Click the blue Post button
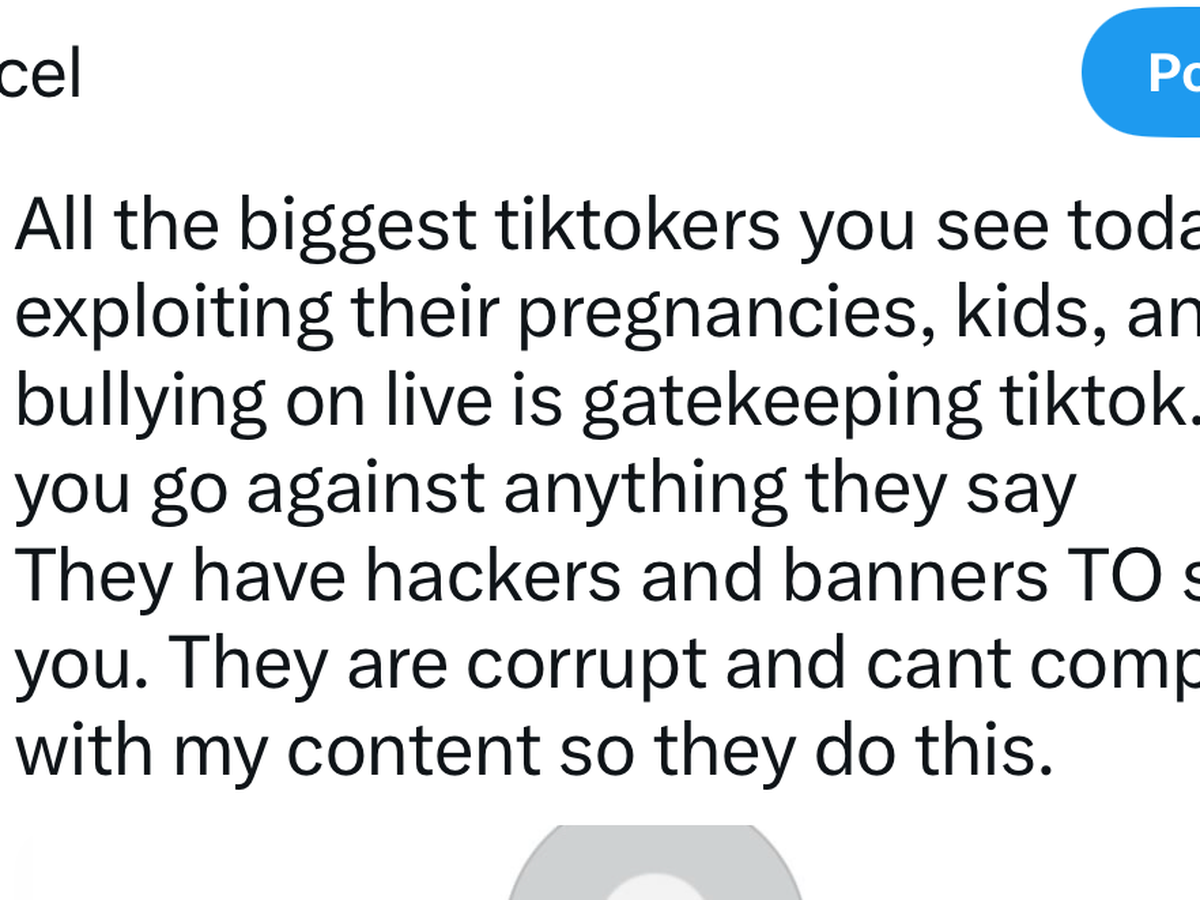 (x=1150, y=75)
